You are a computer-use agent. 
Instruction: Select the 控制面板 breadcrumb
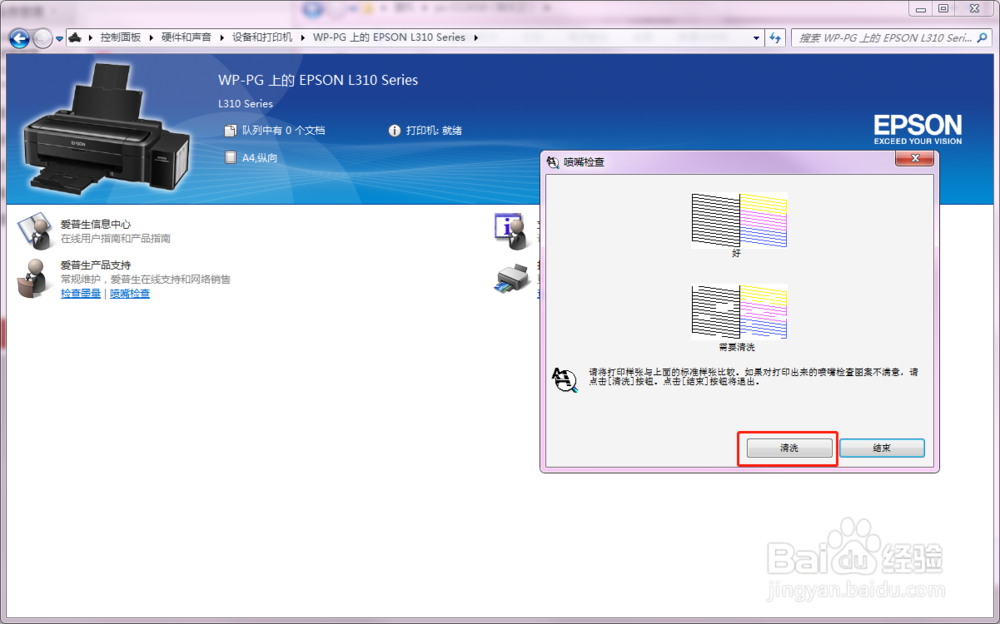(x=121, y=38)
